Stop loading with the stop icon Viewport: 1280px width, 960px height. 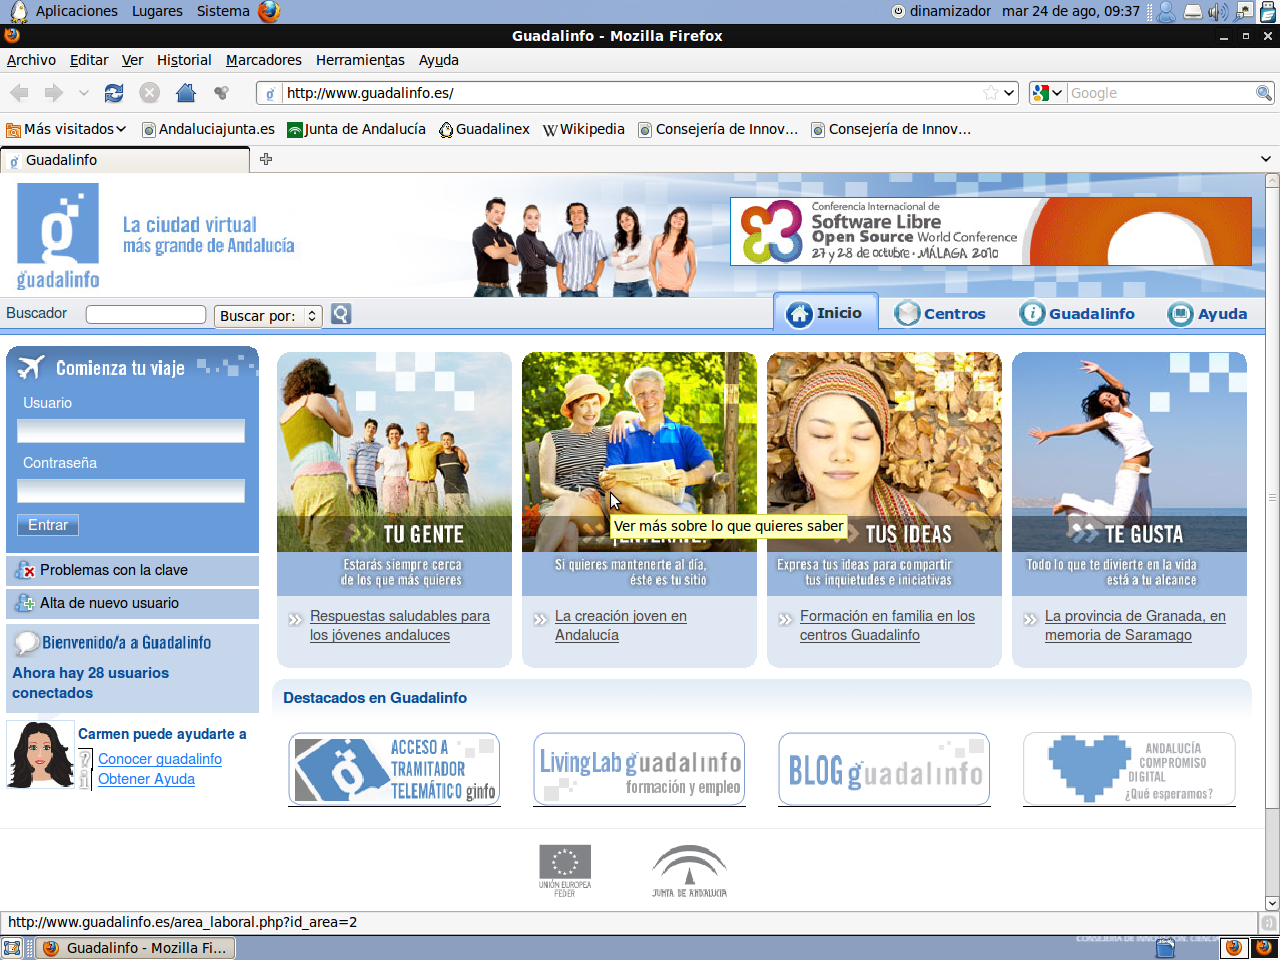150,93
